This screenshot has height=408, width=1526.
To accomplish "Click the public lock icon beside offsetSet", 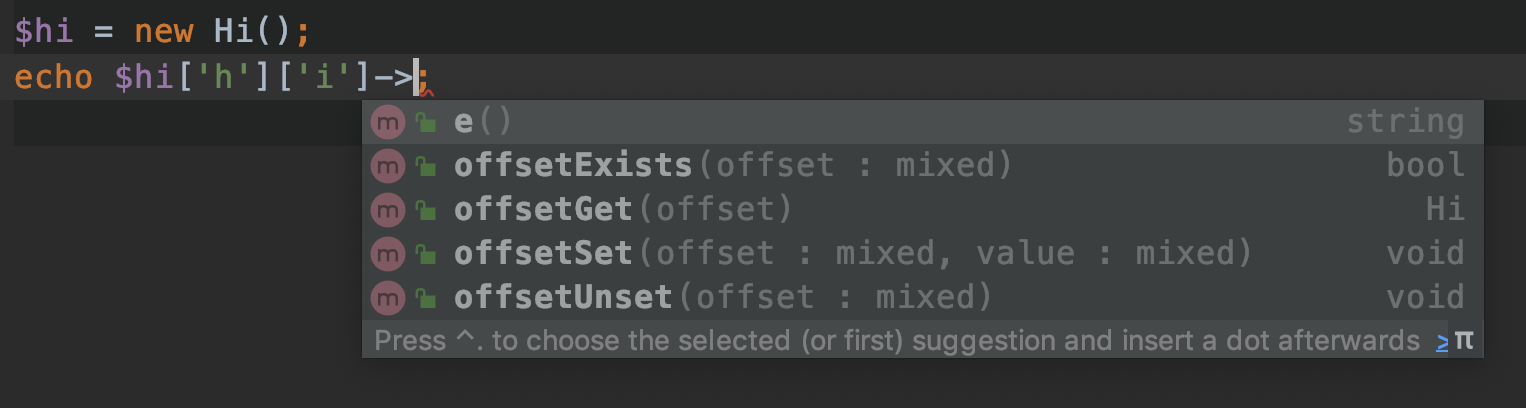I will 426,254.
